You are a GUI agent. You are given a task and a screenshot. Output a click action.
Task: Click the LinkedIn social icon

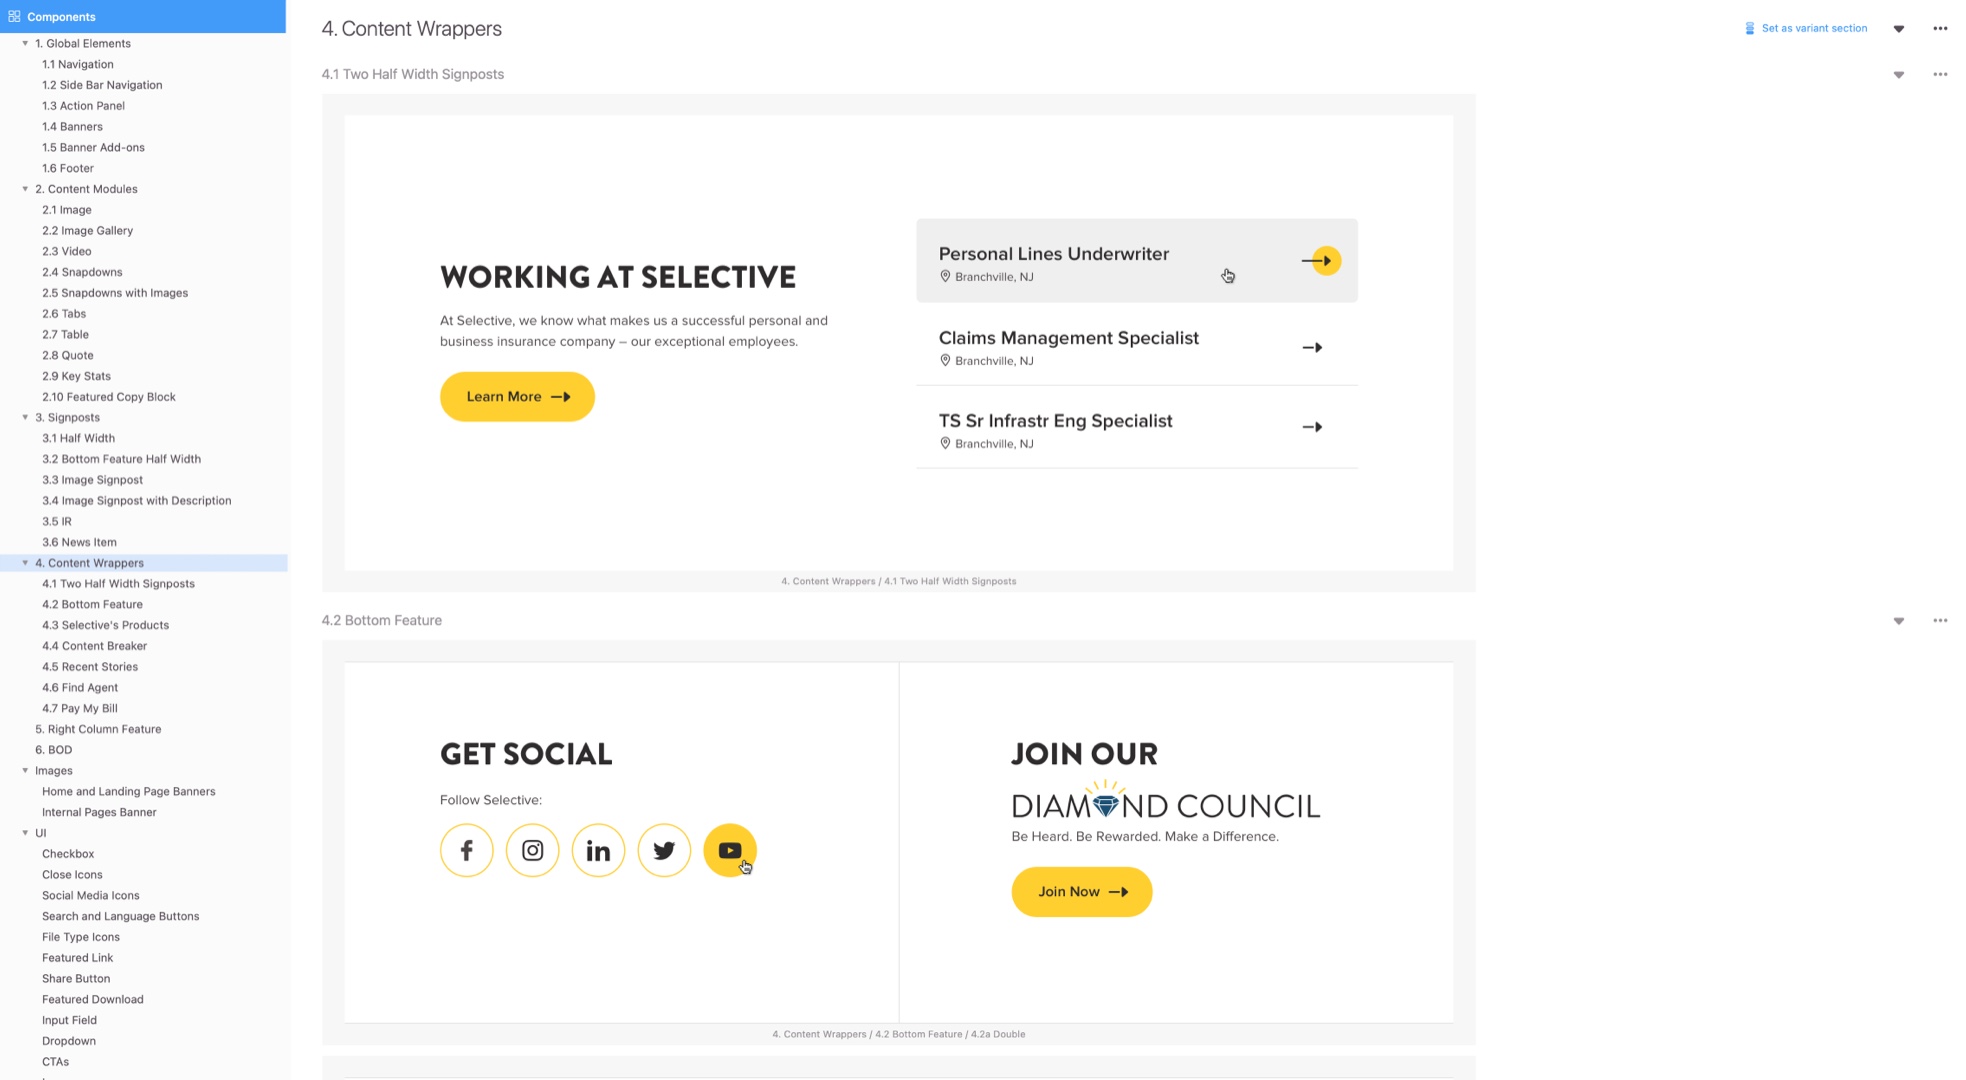click(598, 850)
